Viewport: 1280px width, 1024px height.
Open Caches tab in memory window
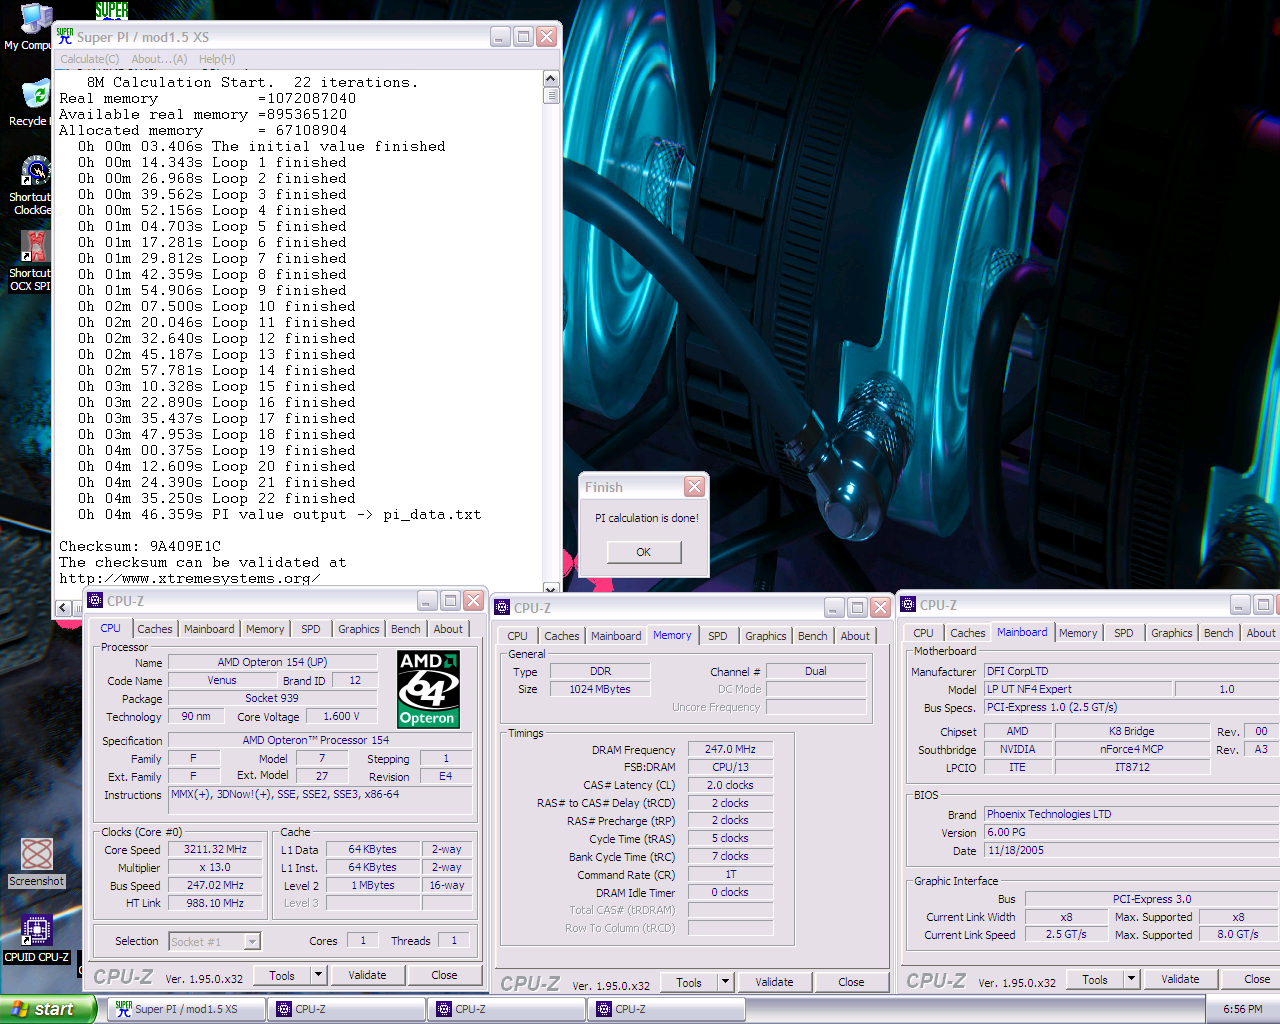pyautogui.click(x=562, y=636)
